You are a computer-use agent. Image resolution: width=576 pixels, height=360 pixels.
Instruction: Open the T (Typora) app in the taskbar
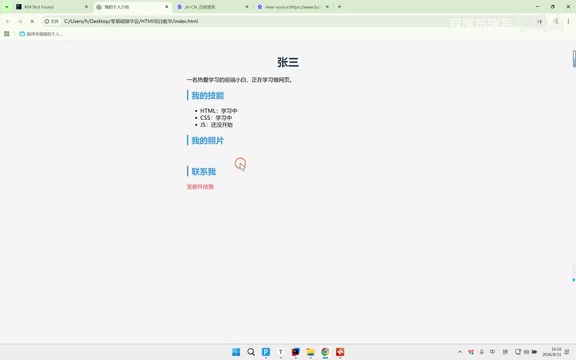click(x=281, y=352)
